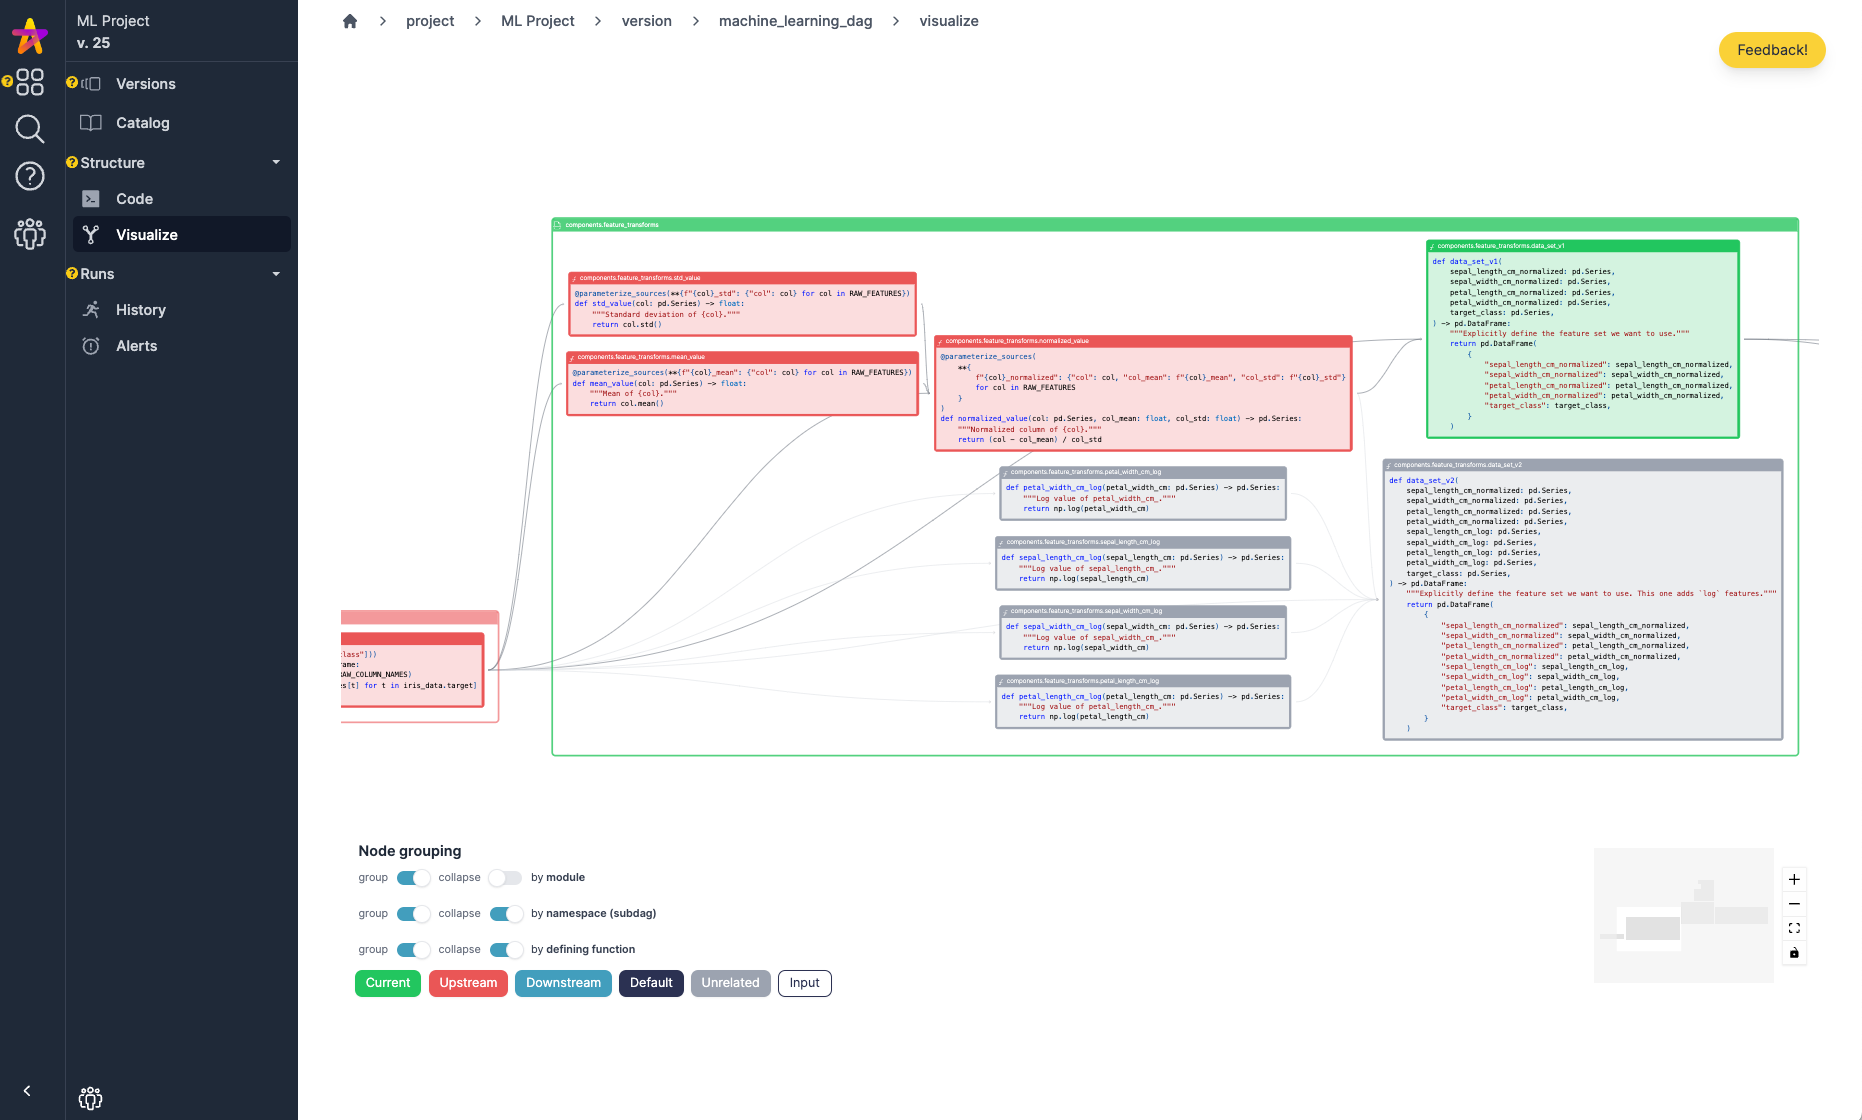Click the home icon in the breadcrumb
Viewport: 1862px width, 1120px height.
tap(349, 20)
